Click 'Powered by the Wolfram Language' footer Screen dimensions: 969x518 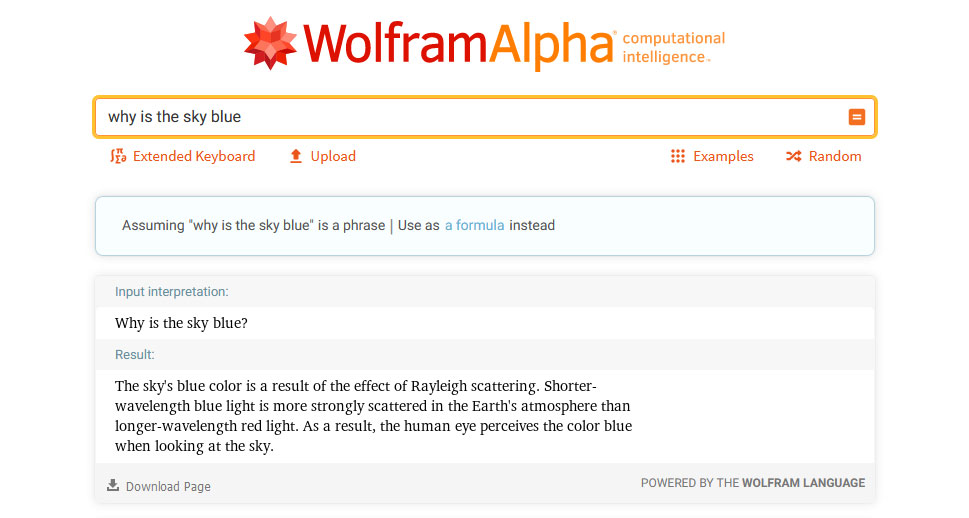[753, 483]
